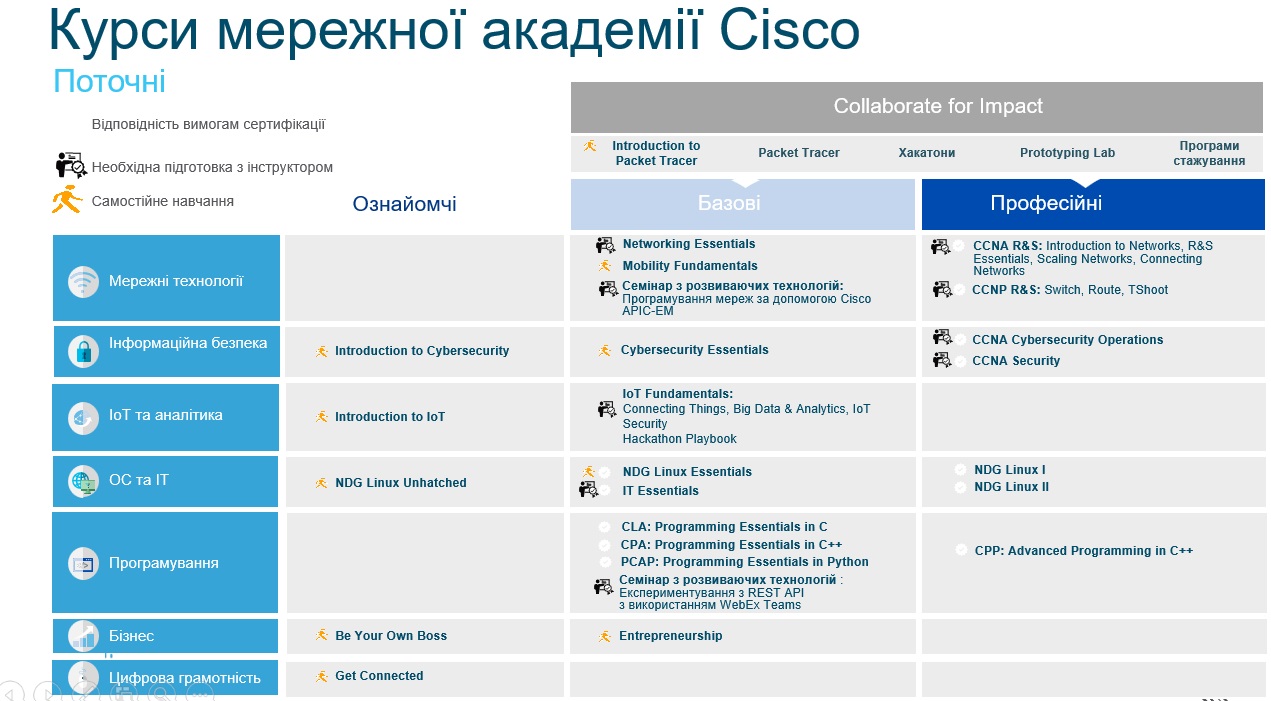Open the Мережні технології category

point(166,278)
